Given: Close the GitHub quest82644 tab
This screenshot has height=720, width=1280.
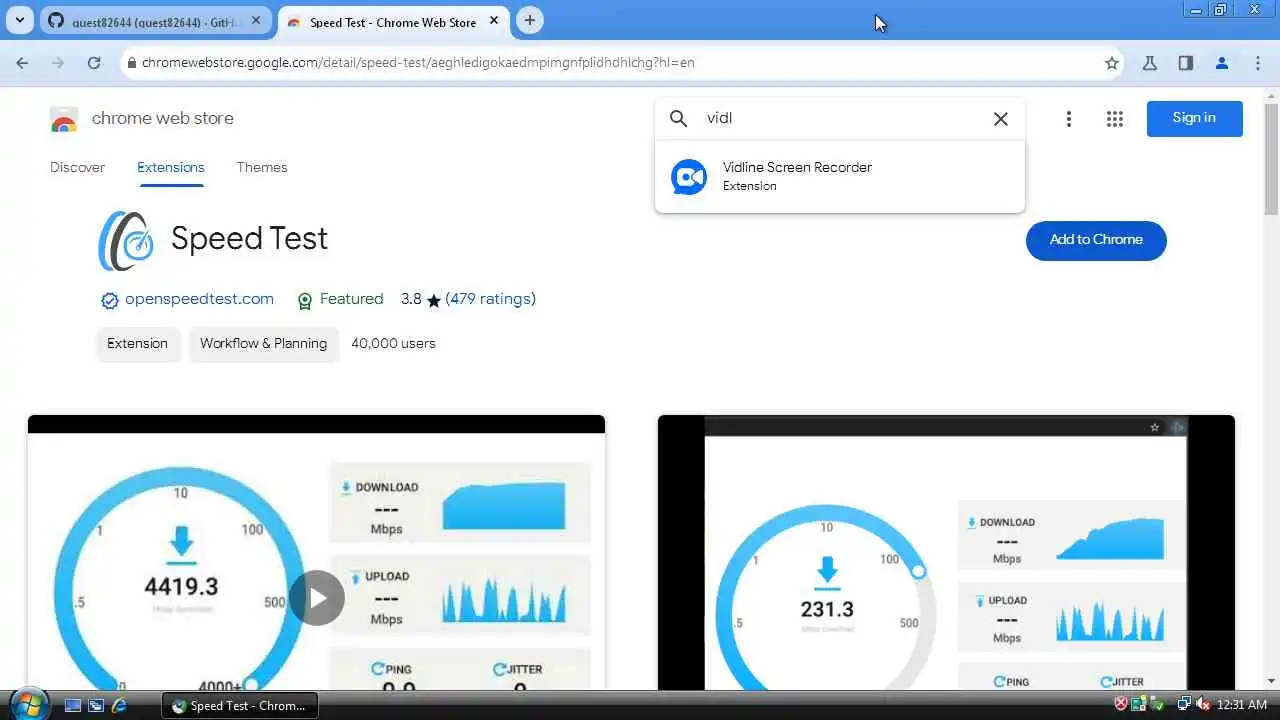Looking at the screenshot, I should pos(257,20).
